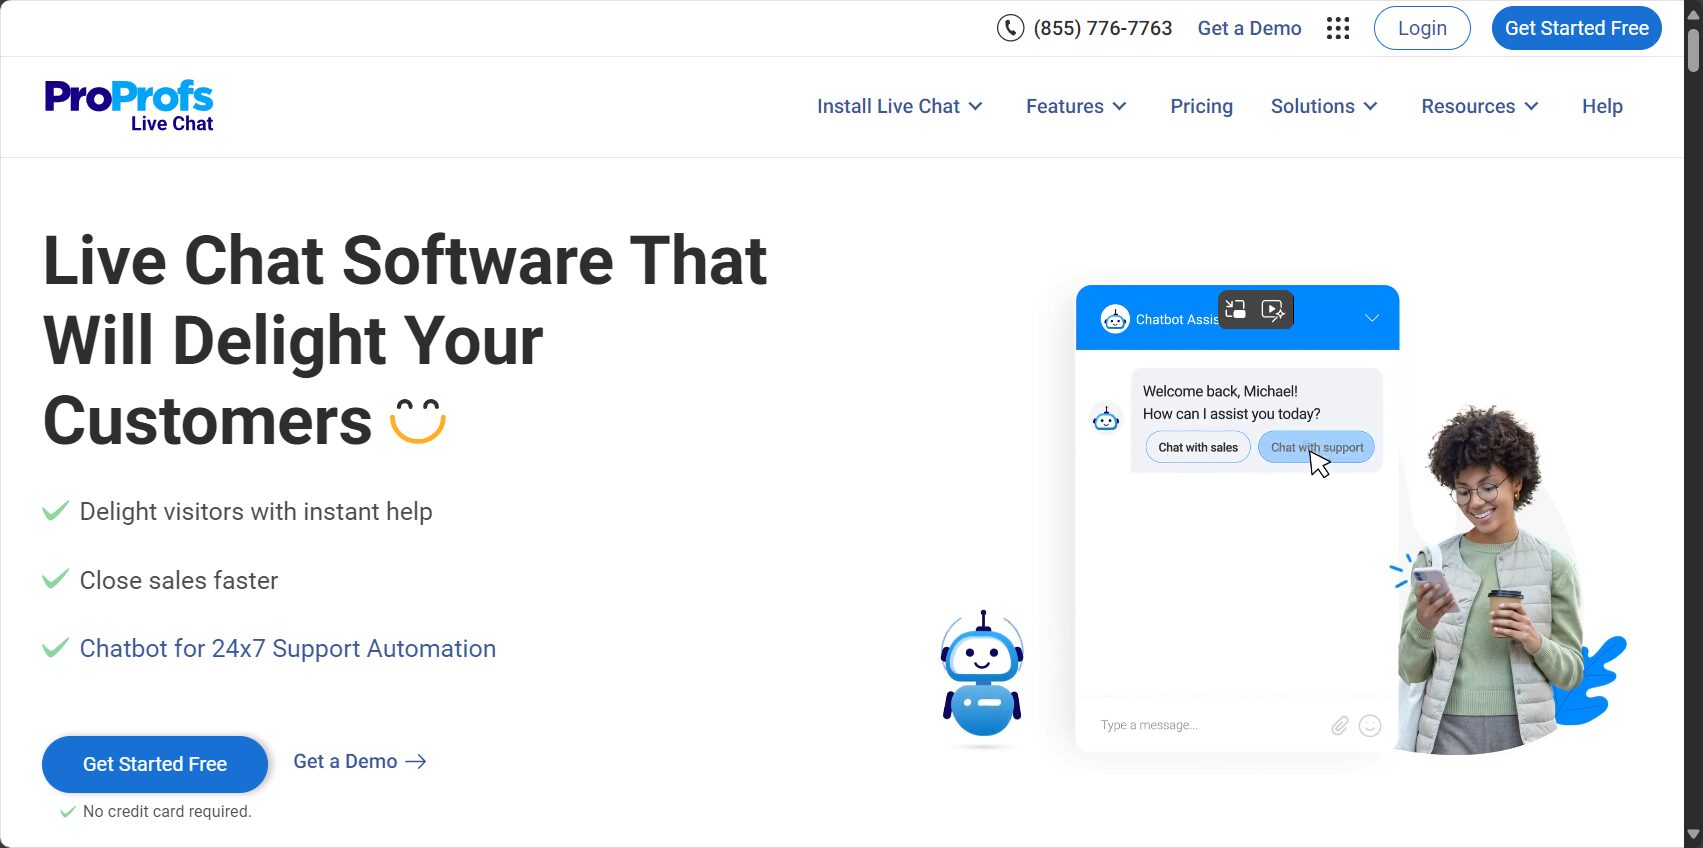Open the apps grid icon

(1338, 28)
